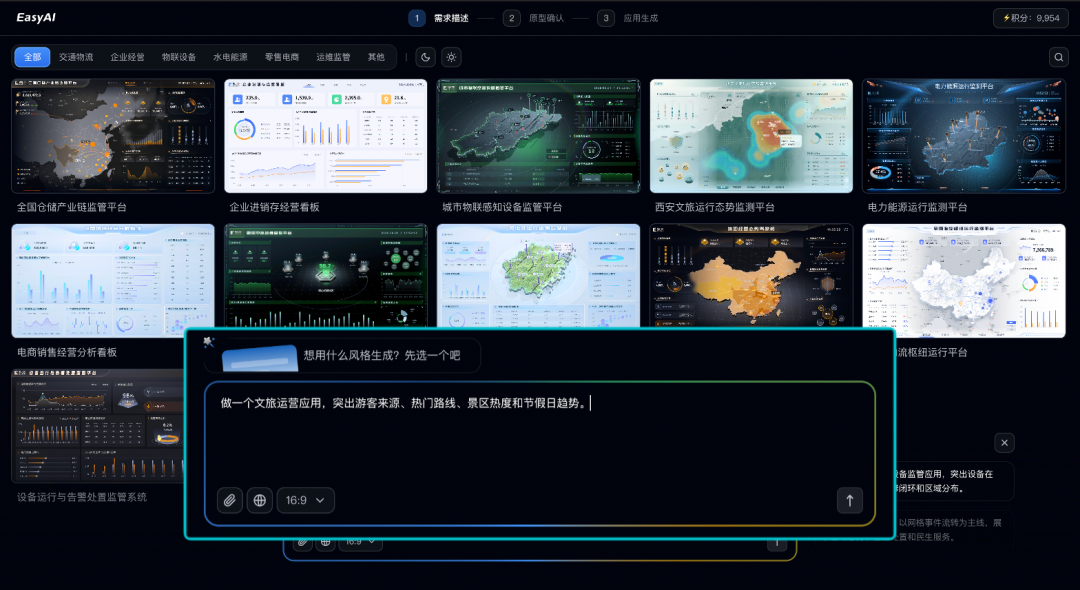The width and height of the screenshot is (1080, 590).
Task: Click the 城市物联感知设备监管平台 caption
Action: [502, 207]
